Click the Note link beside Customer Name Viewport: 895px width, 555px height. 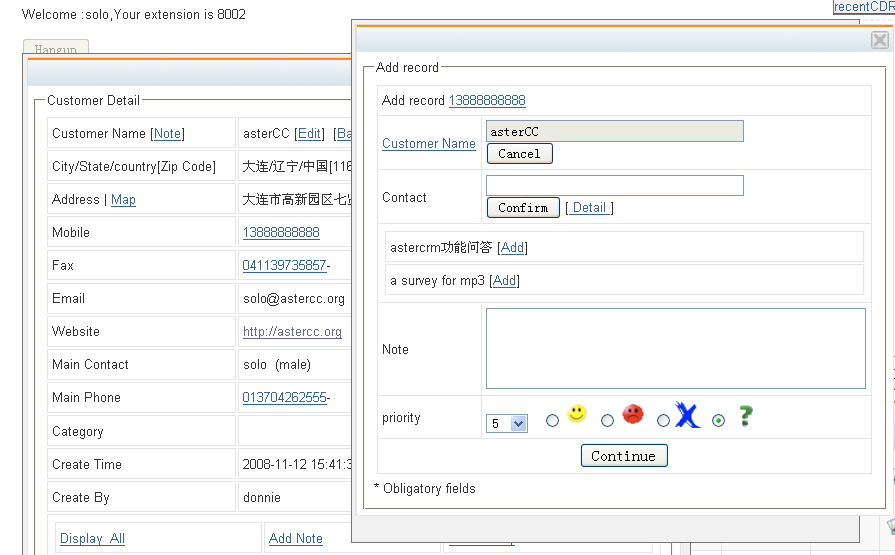(167, 134)
